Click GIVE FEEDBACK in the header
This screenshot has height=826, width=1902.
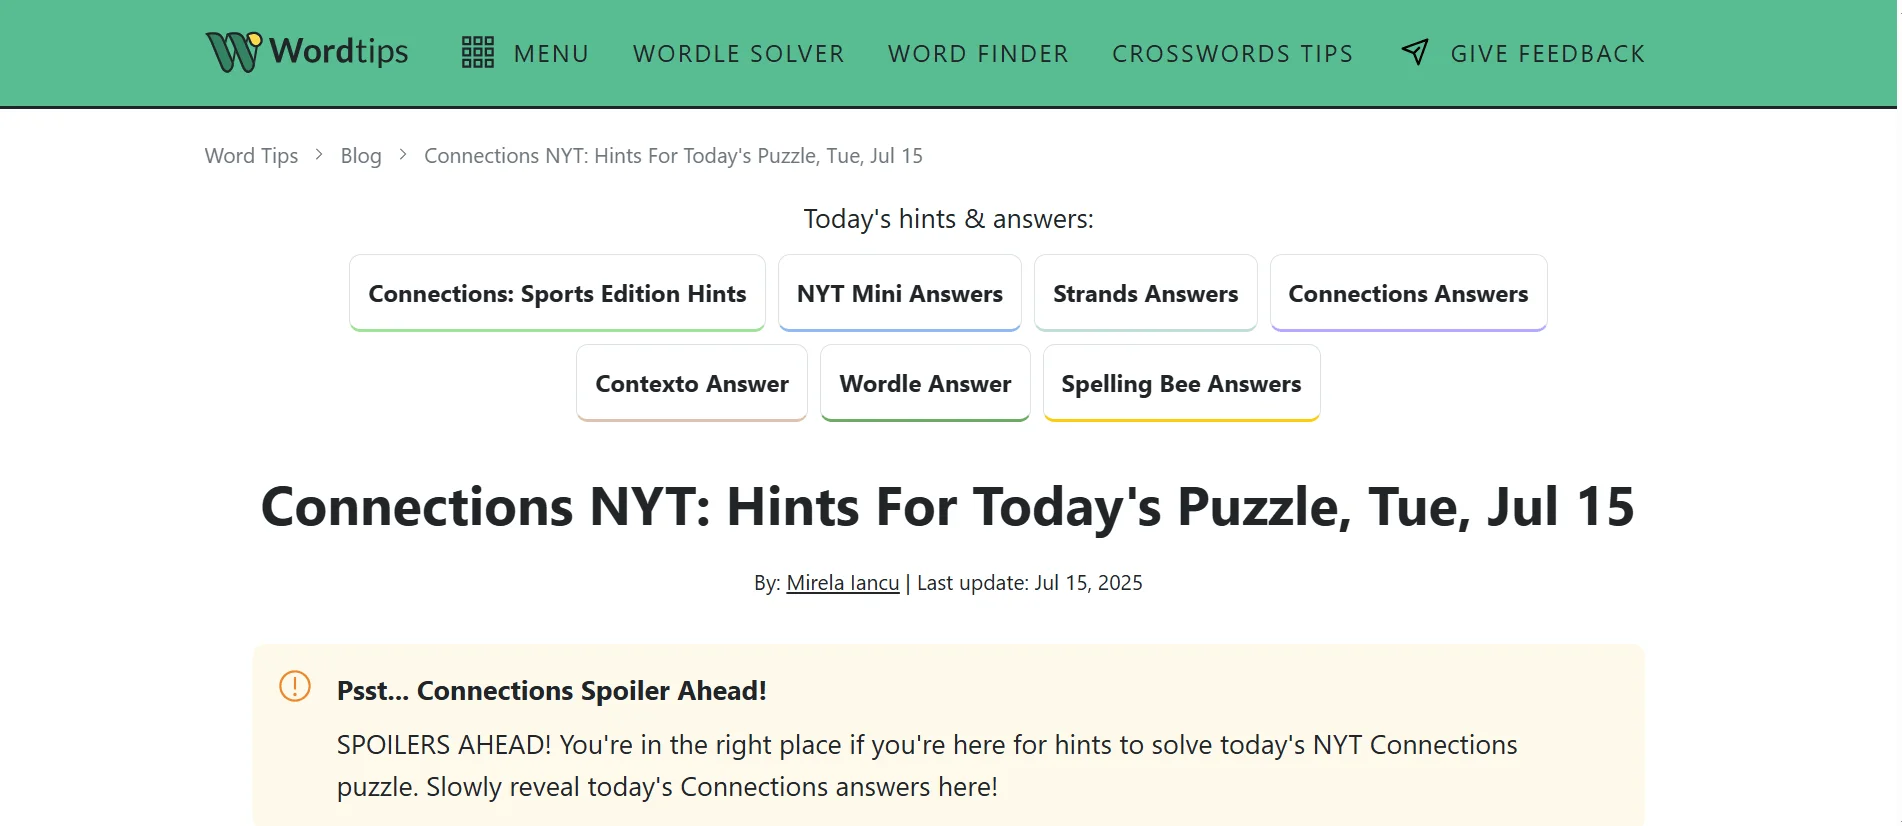[x=1547, y=53]
